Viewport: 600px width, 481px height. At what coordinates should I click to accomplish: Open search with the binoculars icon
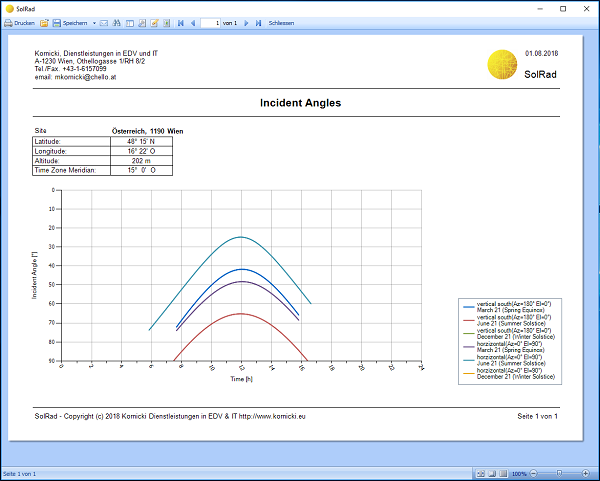tap(116, 22)
